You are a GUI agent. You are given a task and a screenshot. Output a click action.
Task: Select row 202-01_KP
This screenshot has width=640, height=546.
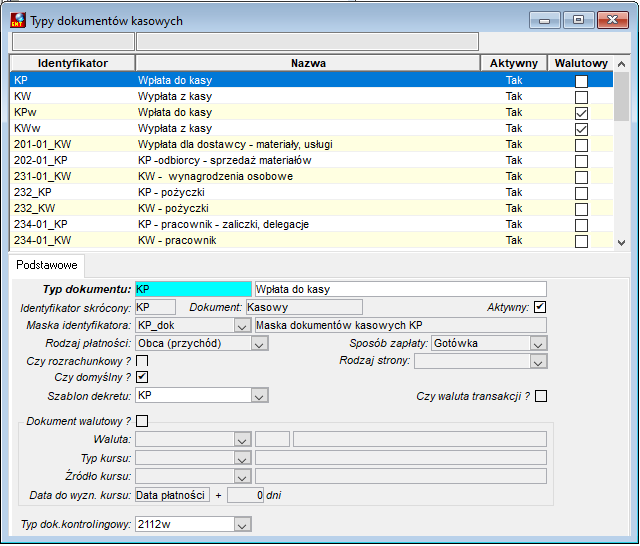(x=311, y=160)
